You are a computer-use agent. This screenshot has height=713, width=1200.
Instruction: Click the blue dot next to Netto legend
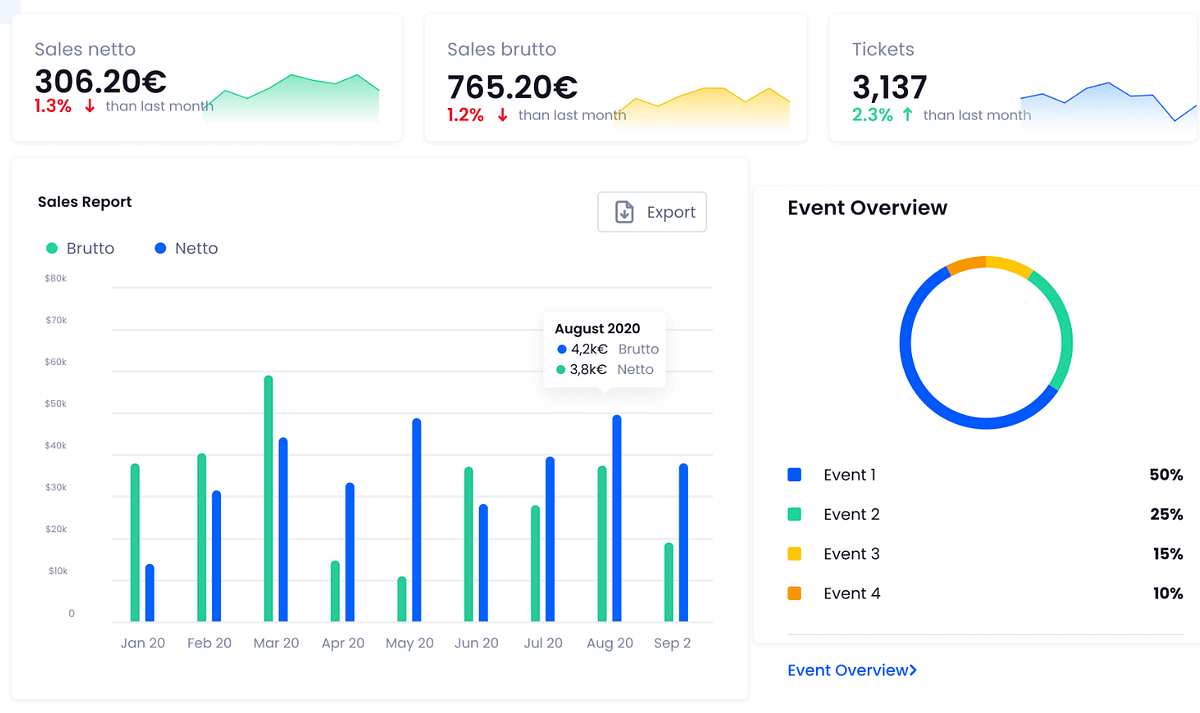pyautogui.click(x=159, y=247)
